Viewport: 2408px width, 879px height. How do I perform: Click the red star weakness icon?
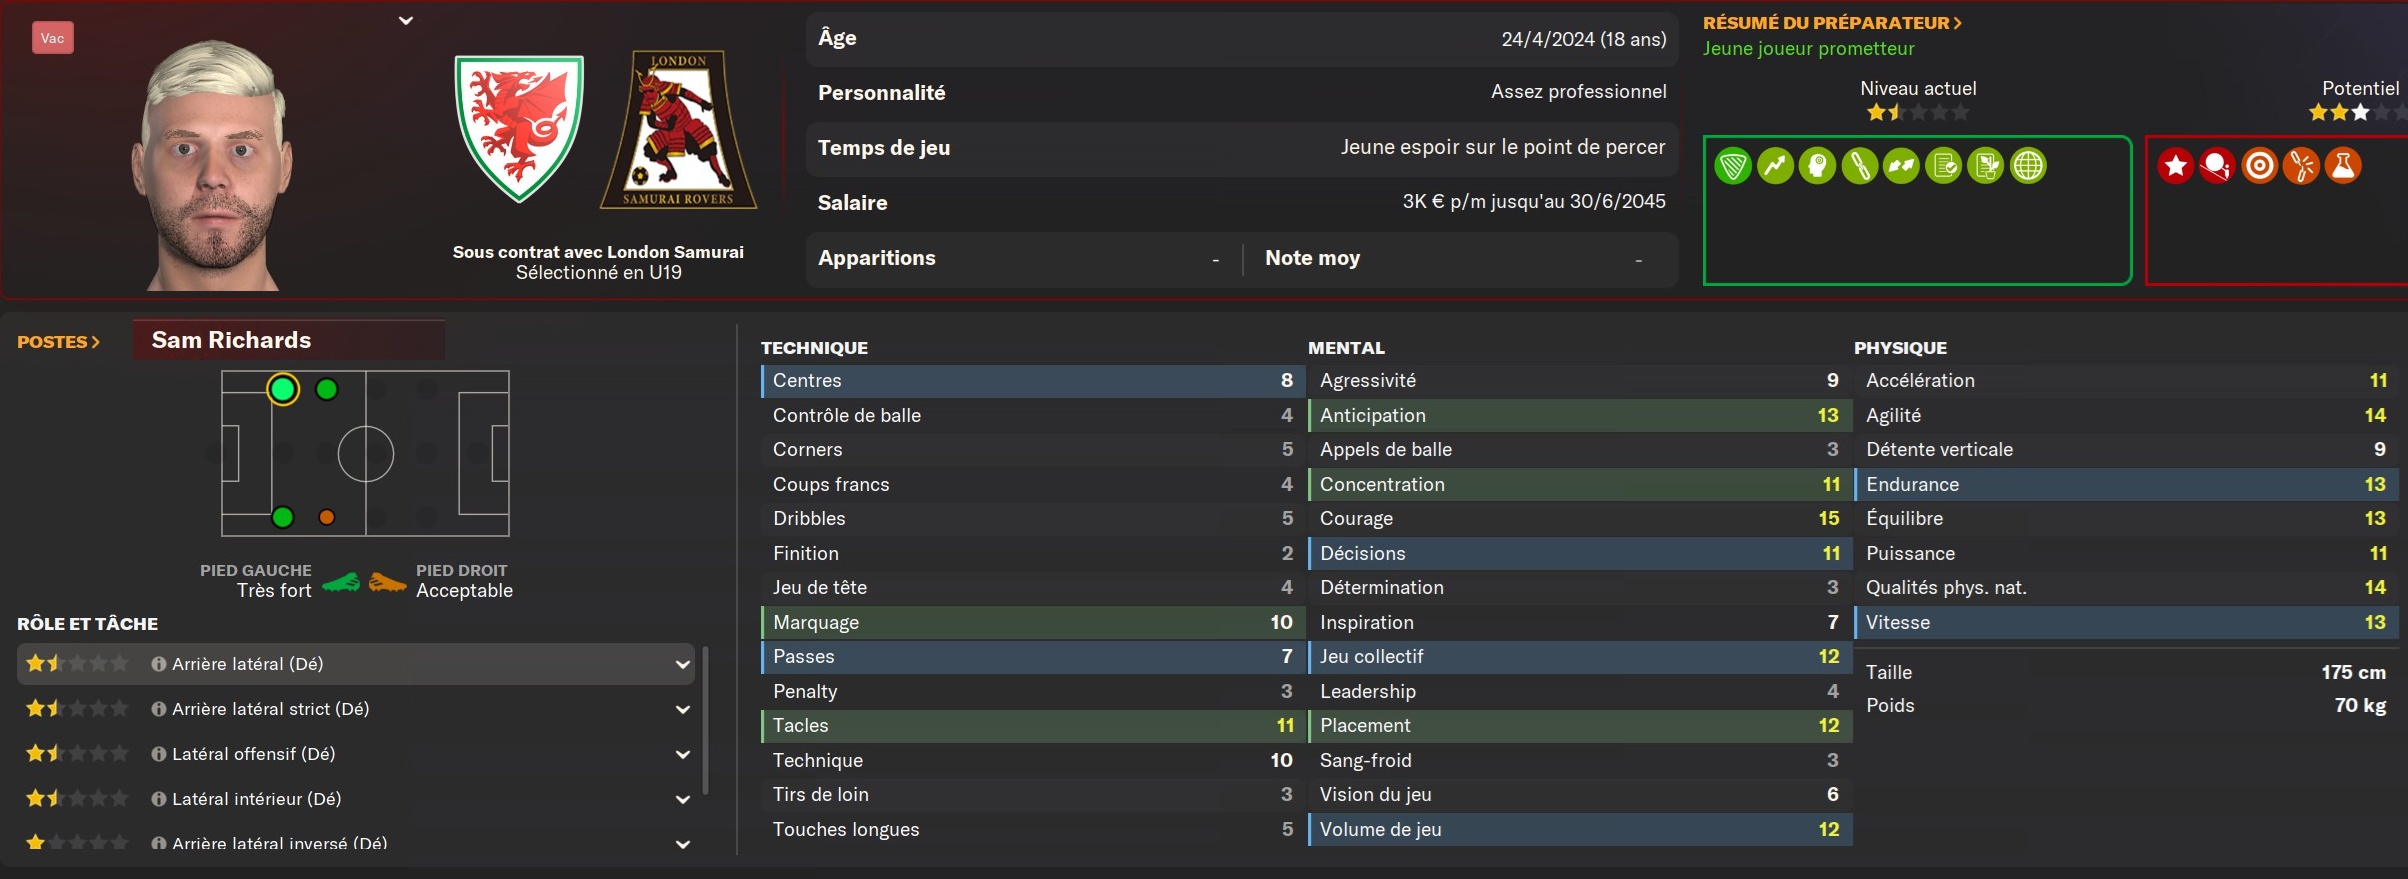coord(2175,166)
